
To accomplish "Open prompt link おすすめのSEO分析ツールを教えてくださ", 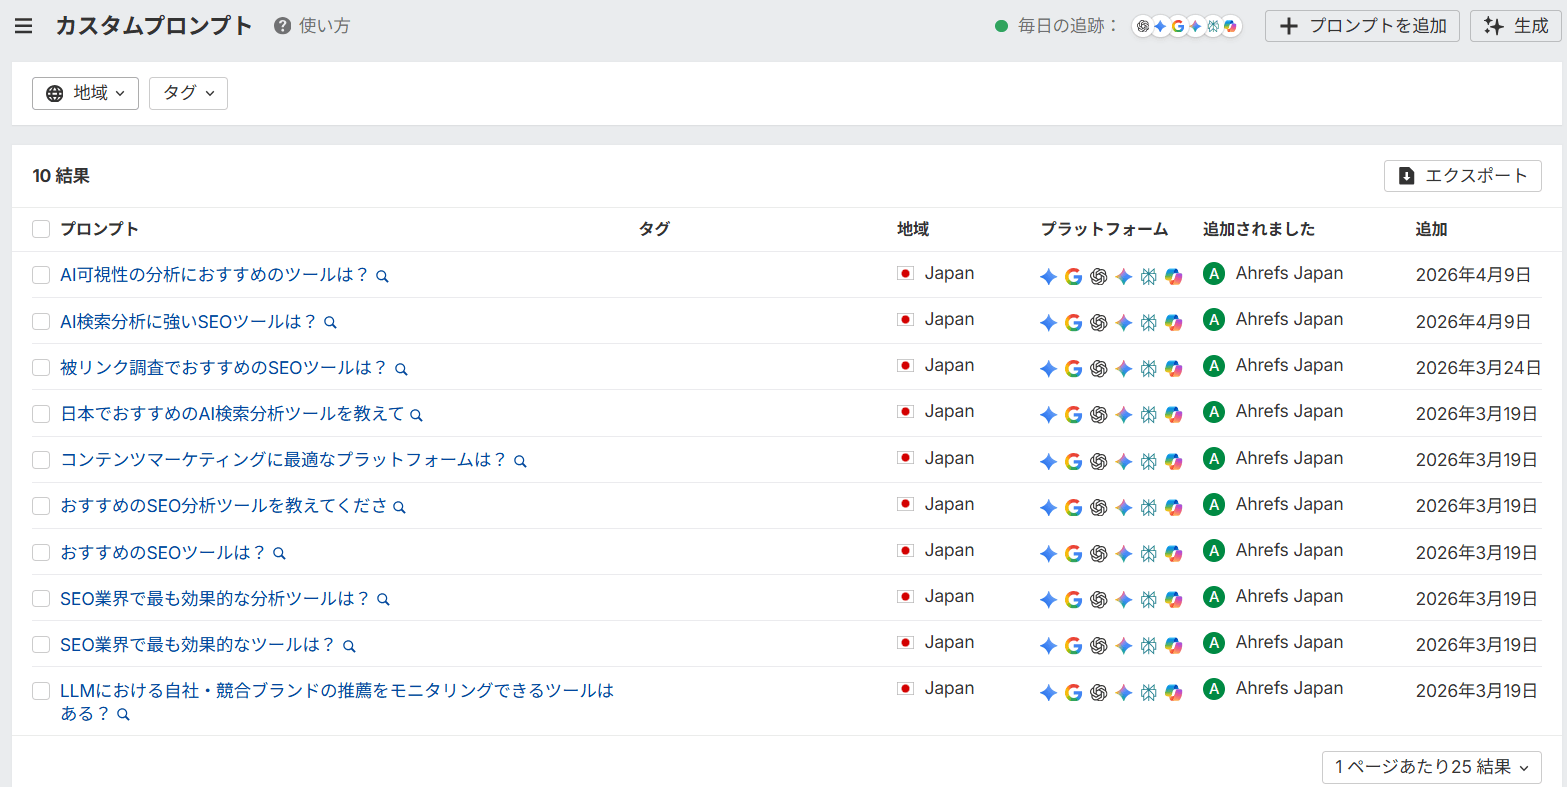I will pyautogui.click(x=224, y=506).
